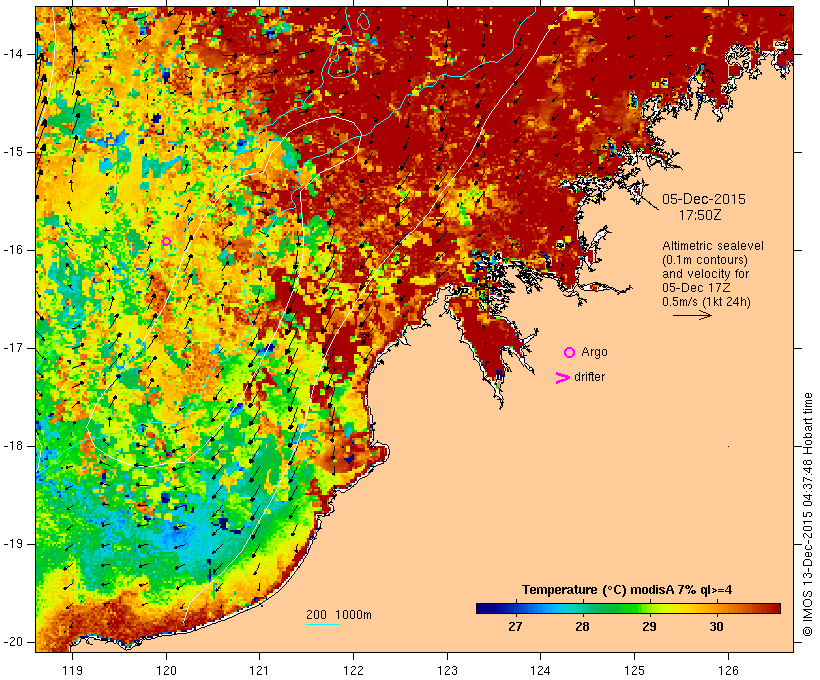Click latitude axis label -17
The width and height of the screenshot is (820, 680).
click(x=13, y=348)
